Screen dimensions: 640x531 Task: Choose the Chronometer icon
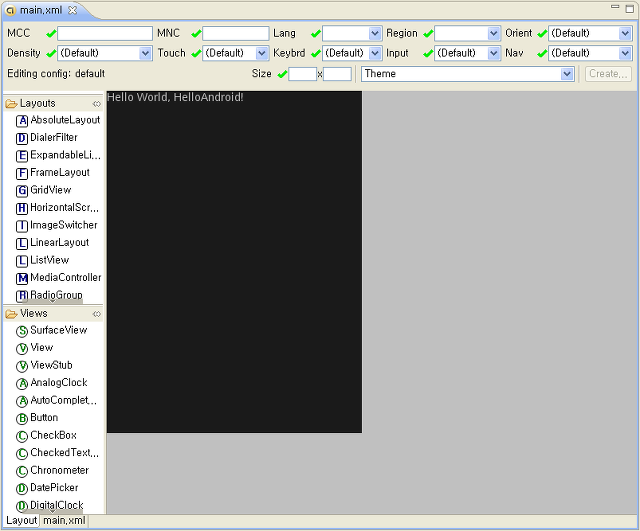click(22, 471)
